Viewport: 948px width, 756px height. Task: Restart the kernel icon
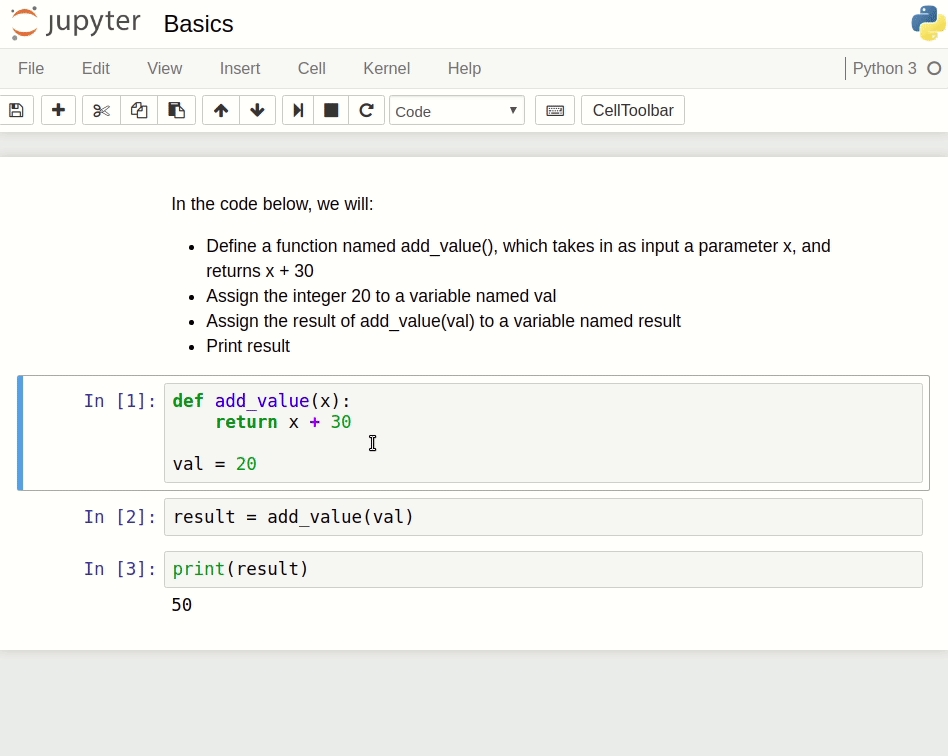pyautogui.click(x=366, y=110)
